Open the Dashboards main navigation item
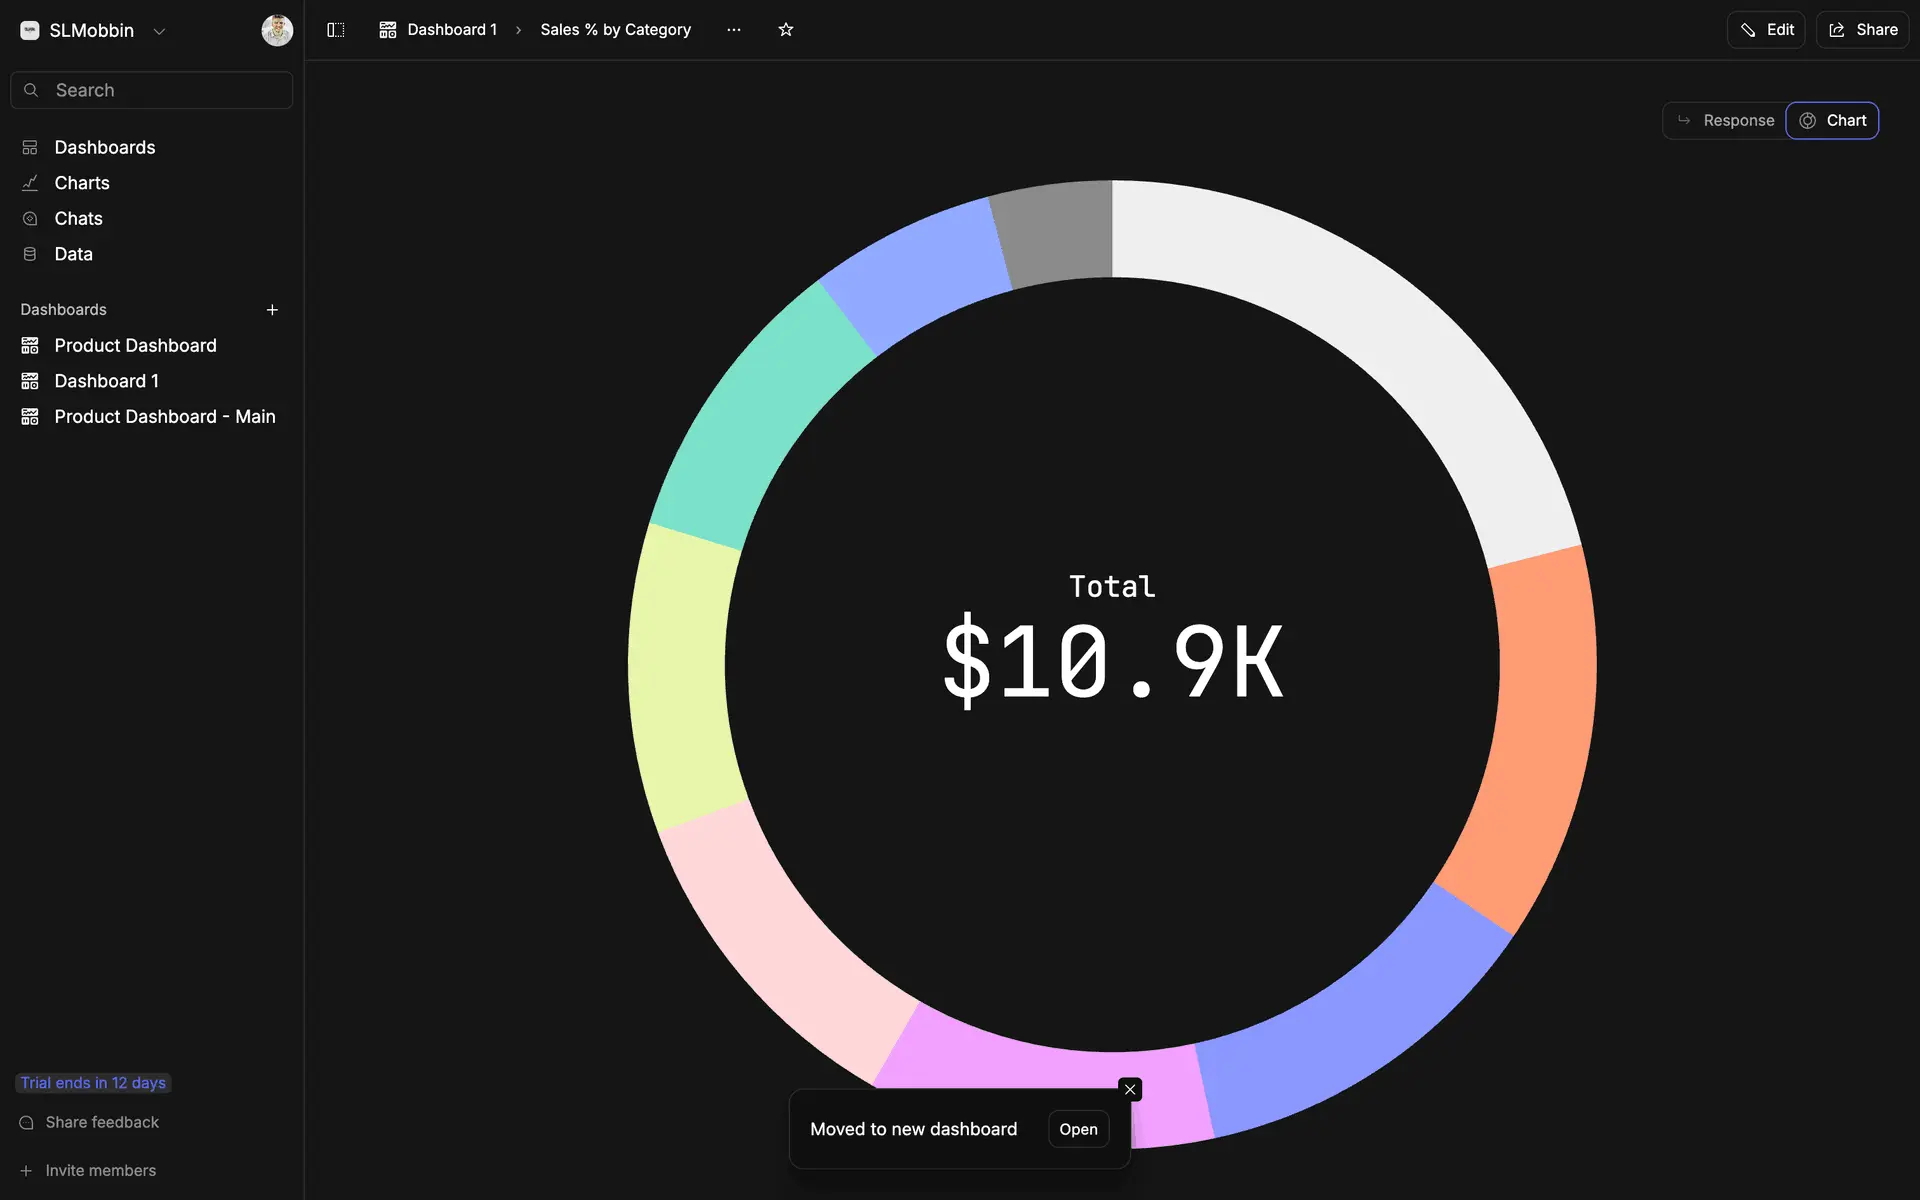Image resolution: width=1920 pixels, height=1200 pixels. tap(104, 148)
